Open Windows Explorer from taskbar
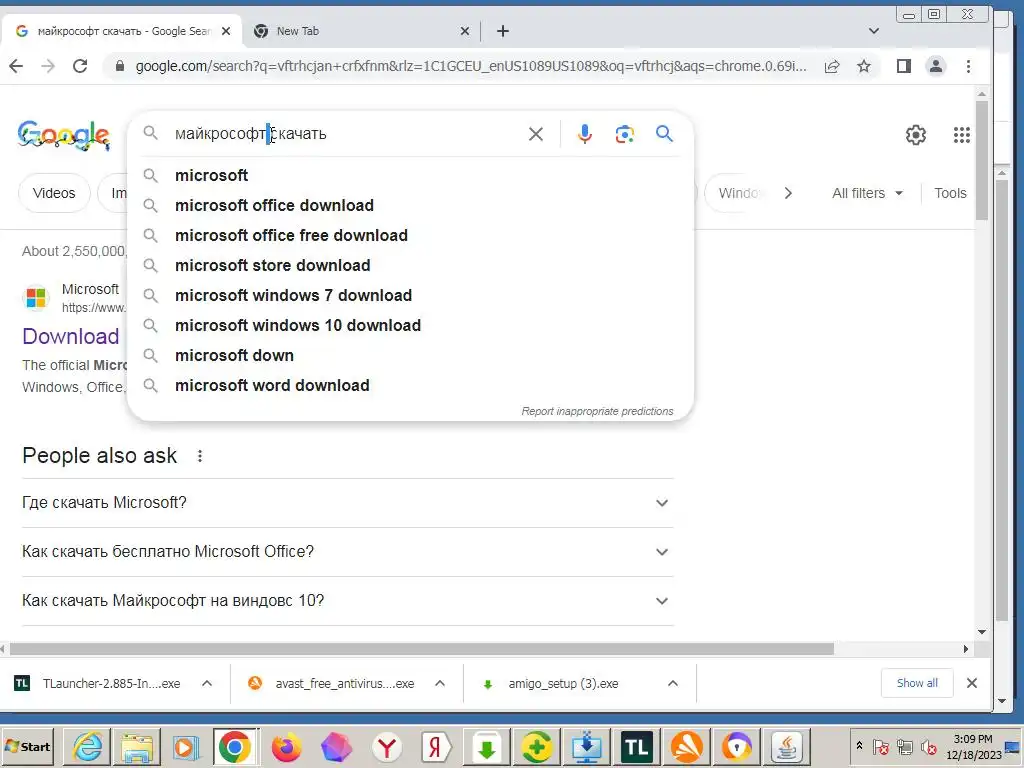1024x768 pixels. click(x=136, y=746)
